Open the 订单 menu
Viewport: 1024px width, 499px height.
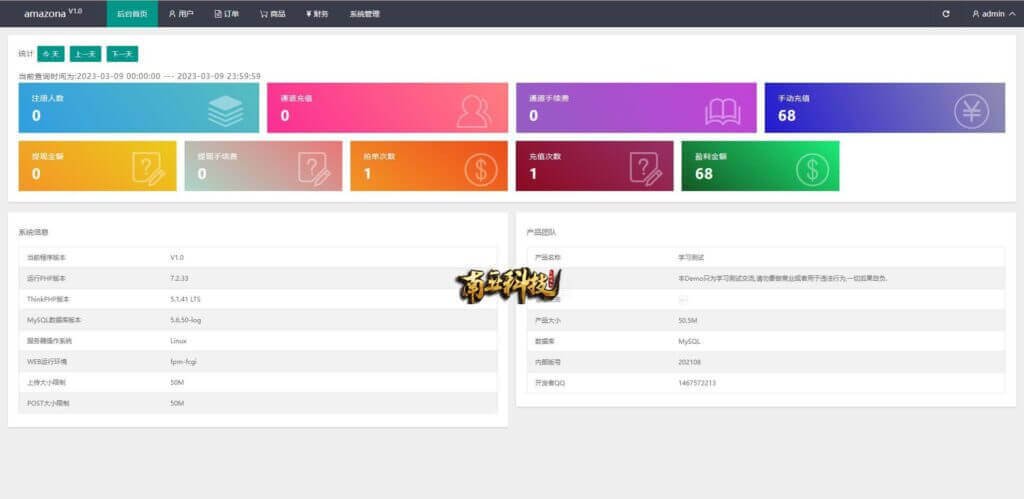(227, 14)
